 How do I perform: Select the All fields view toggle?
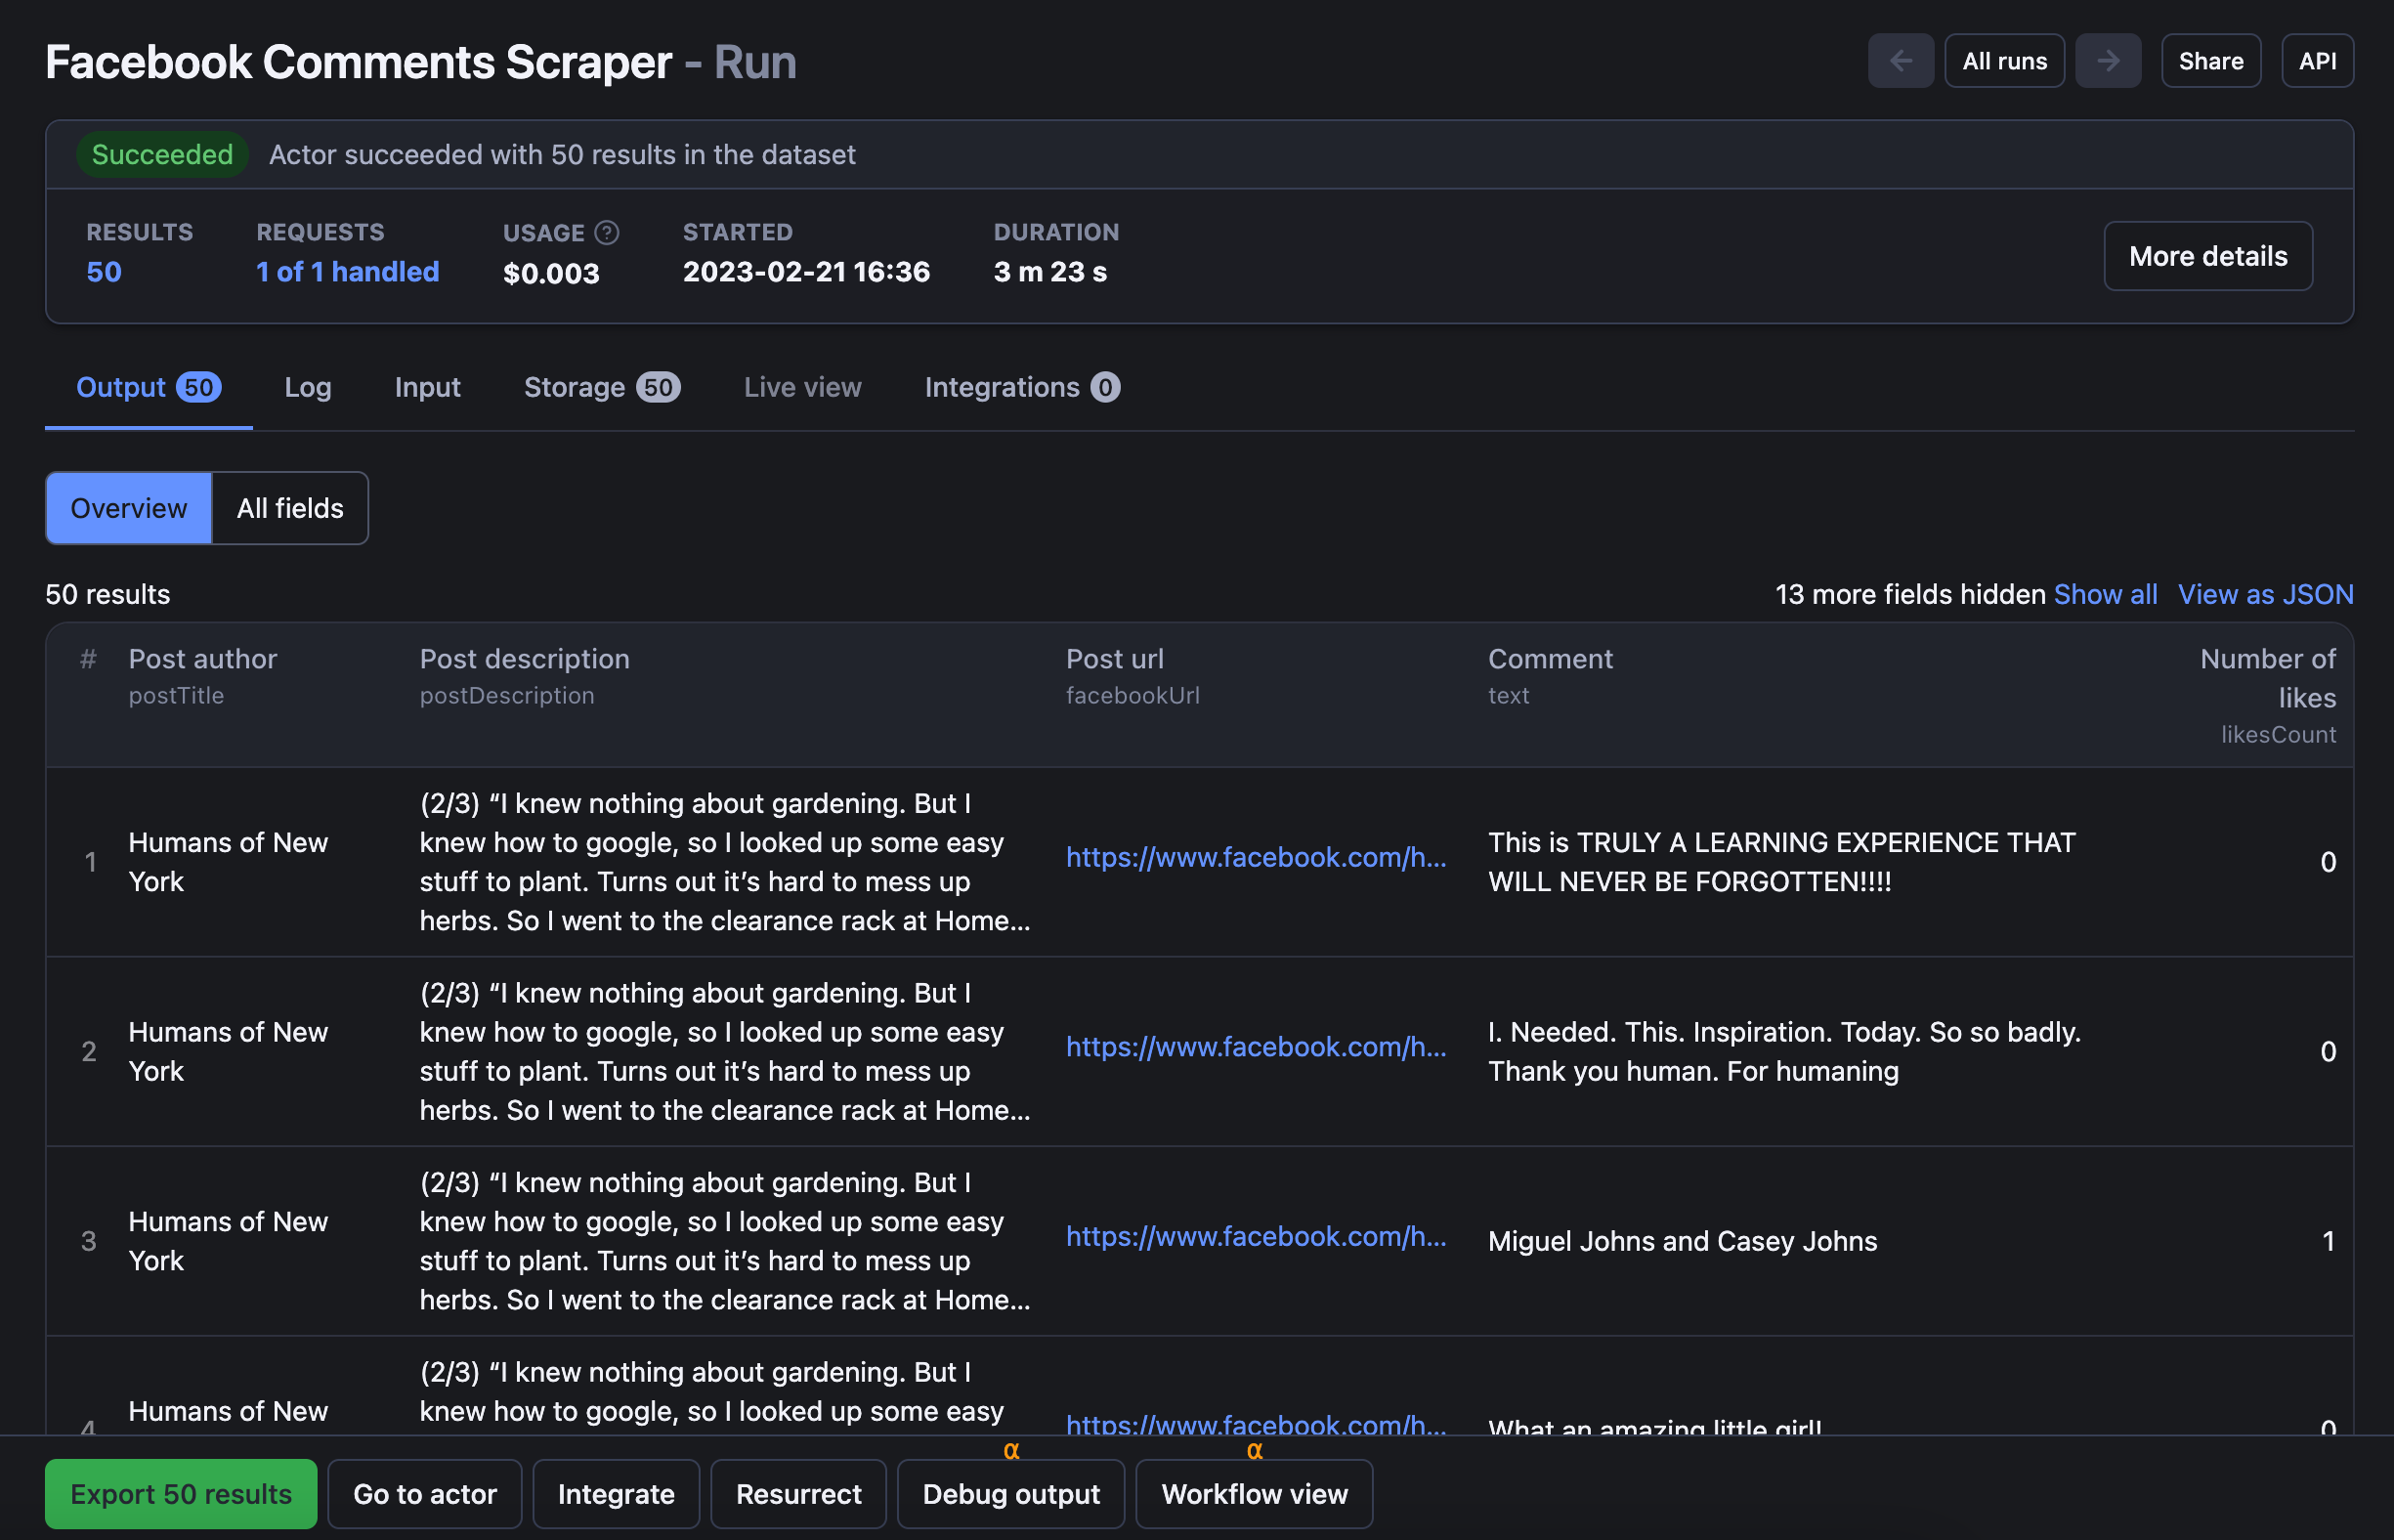pyautogui.click(x=290, y=508)
